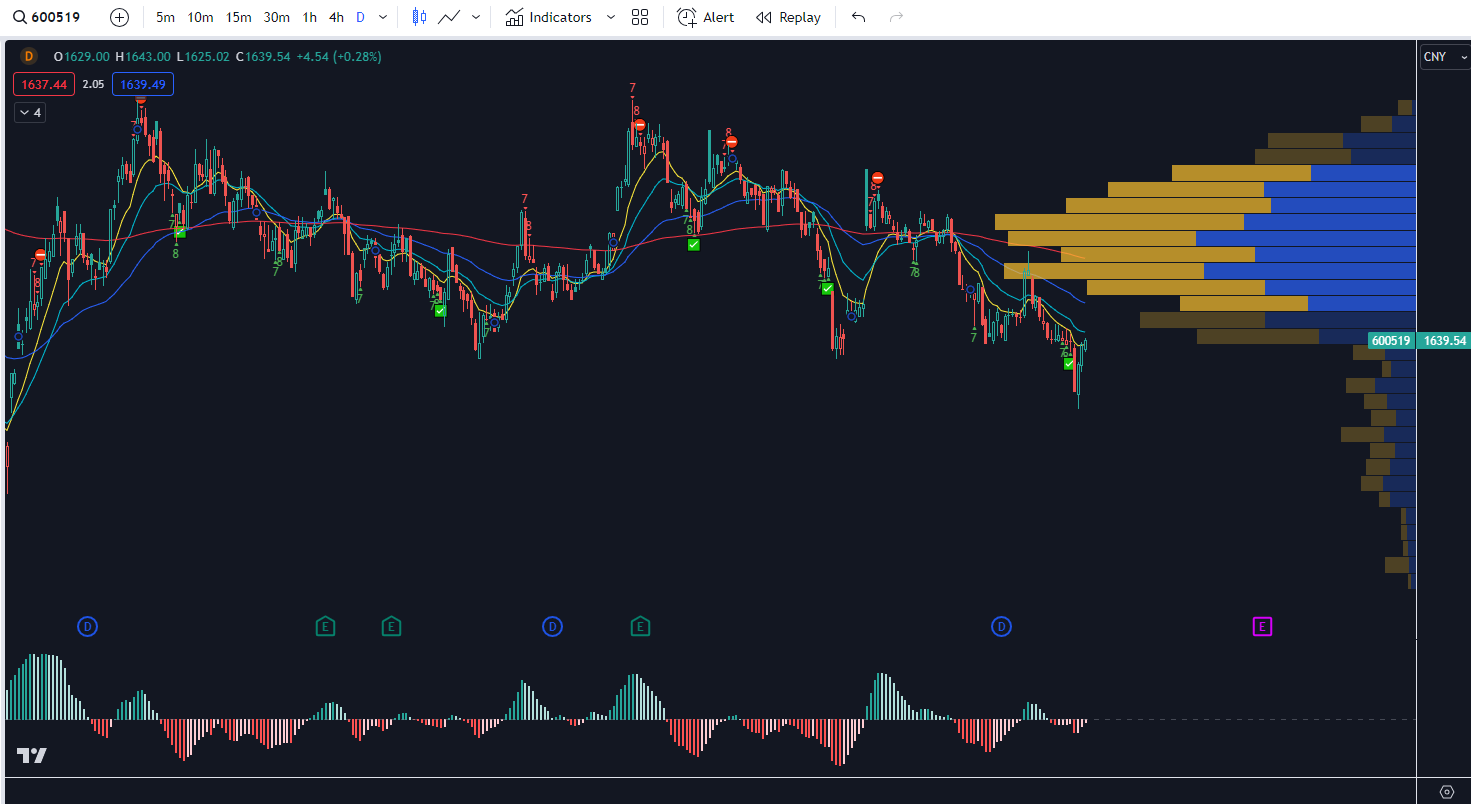Select the 1h interval
Image resolution: width=1471 pixels, height=804 pixels.
pyautogui.click(x=310, y=17)
